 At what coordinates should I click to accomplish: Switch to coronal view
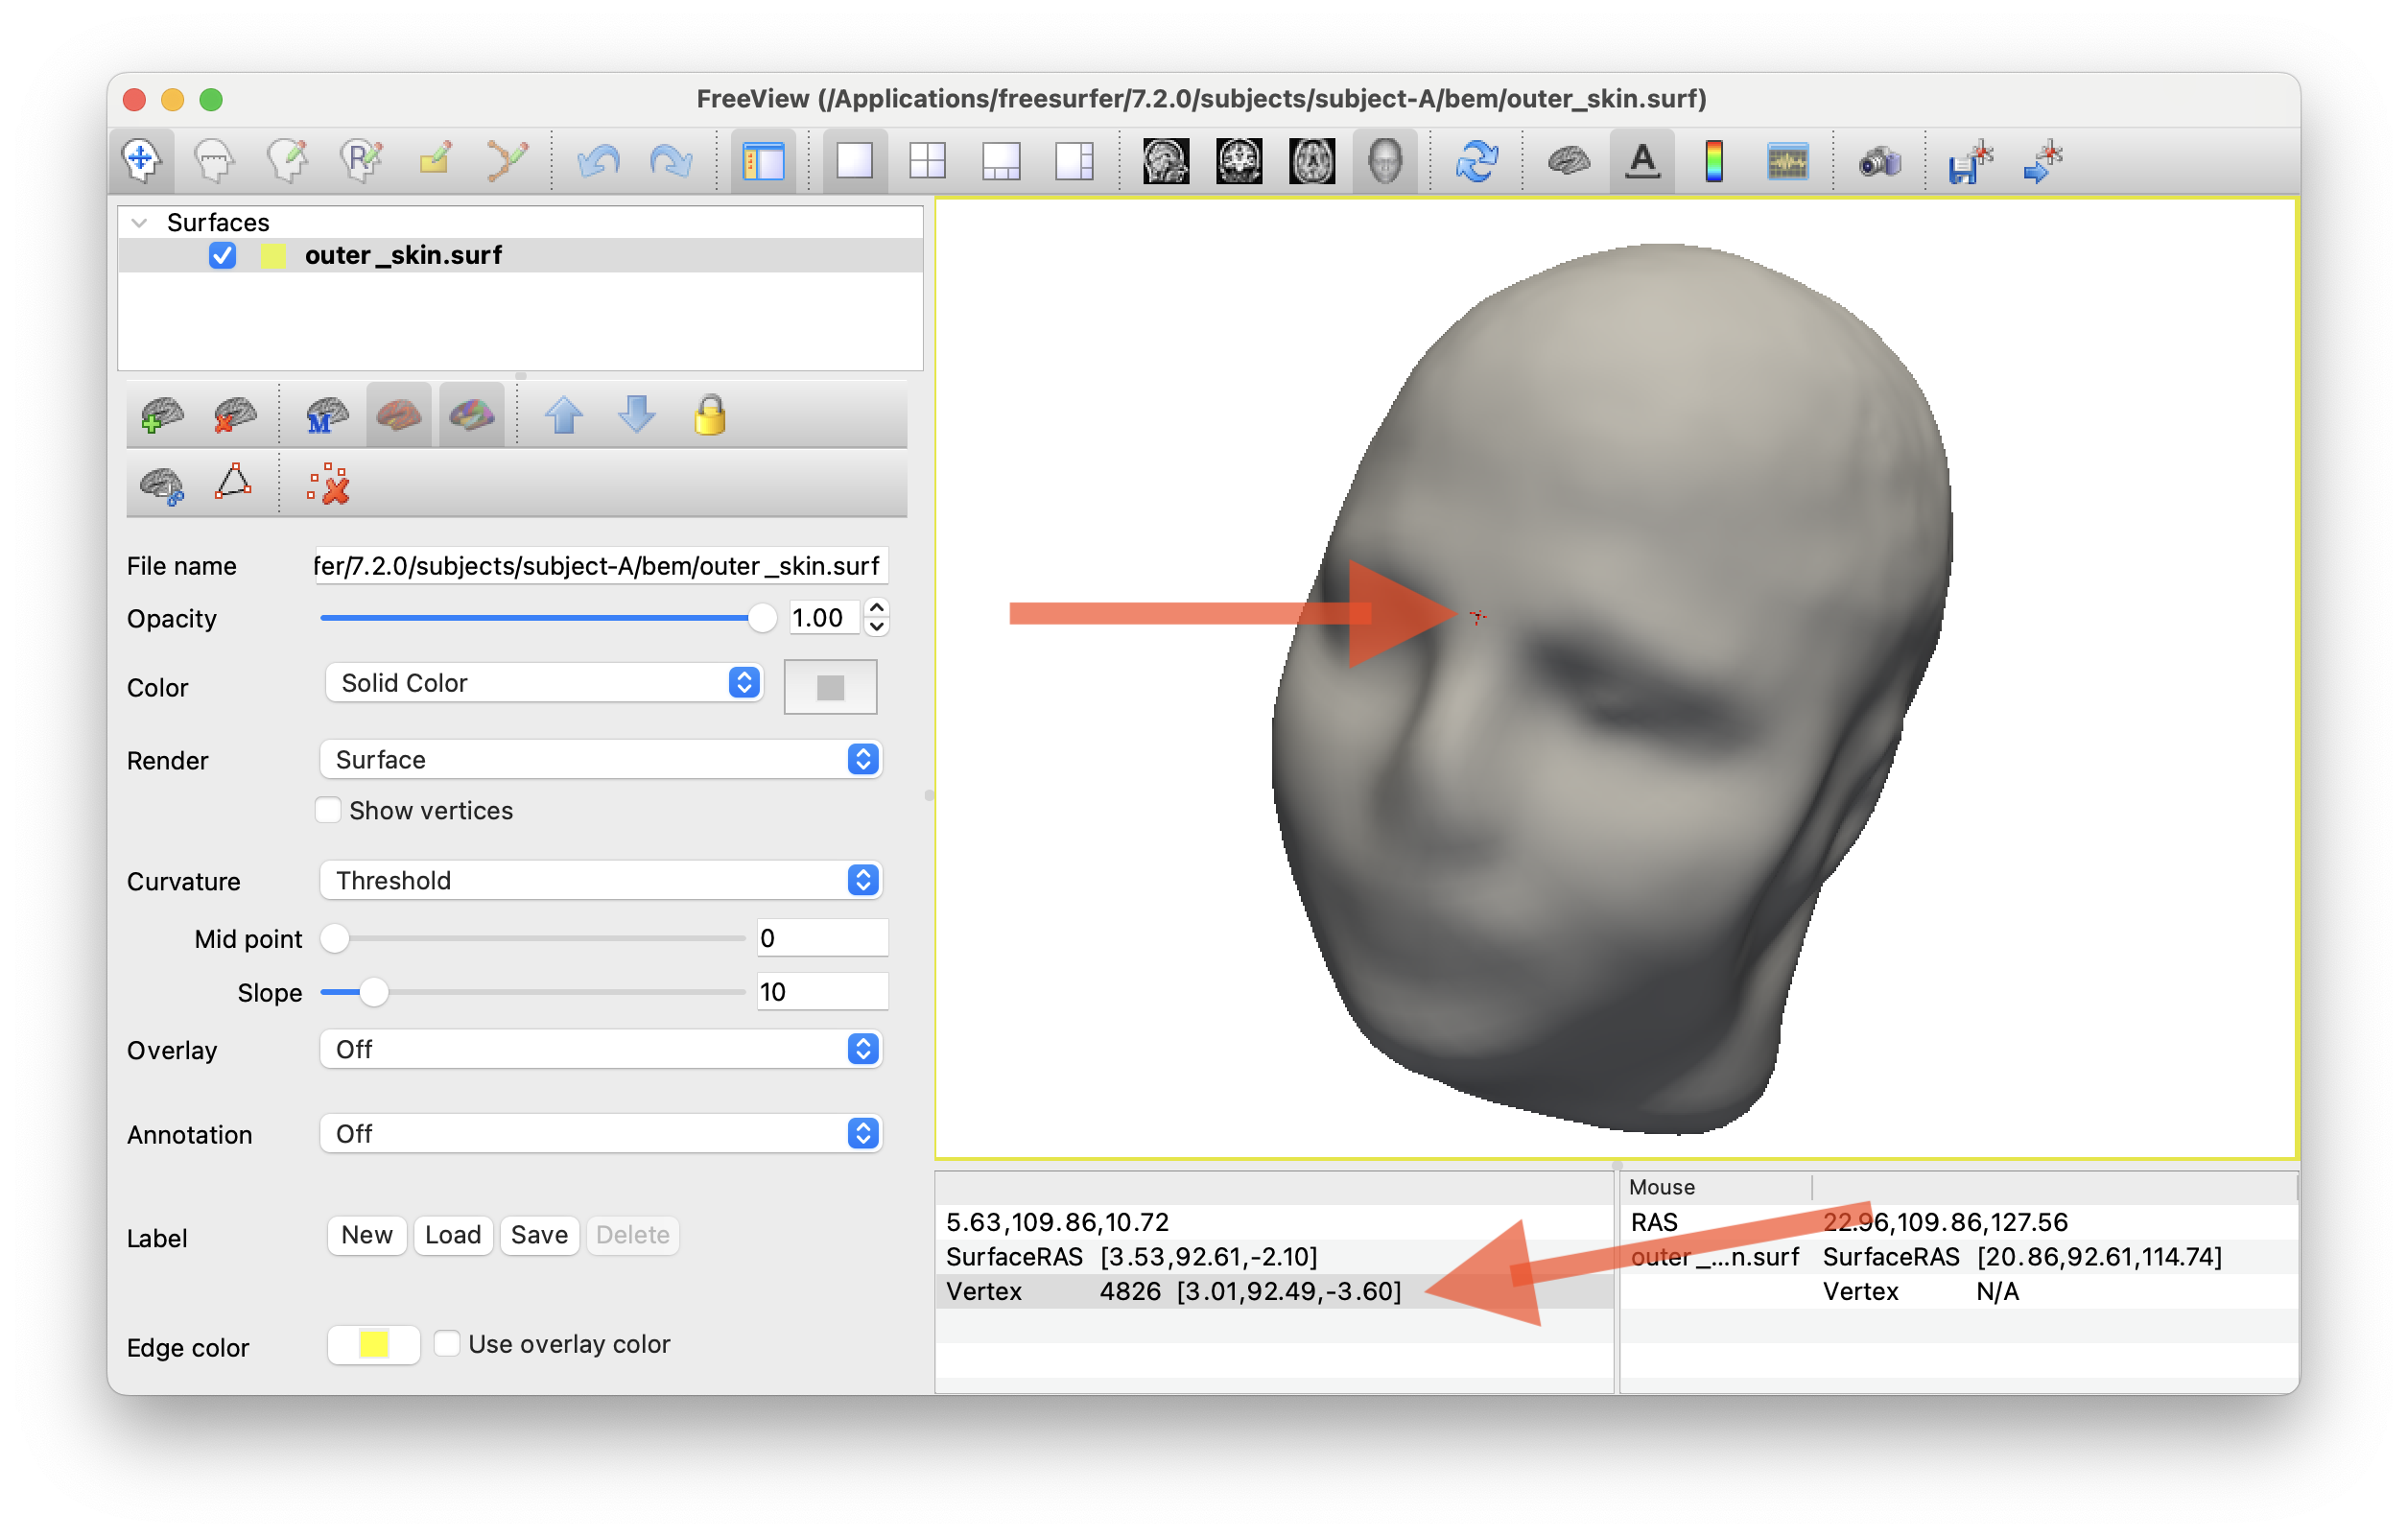point(1239,160)
